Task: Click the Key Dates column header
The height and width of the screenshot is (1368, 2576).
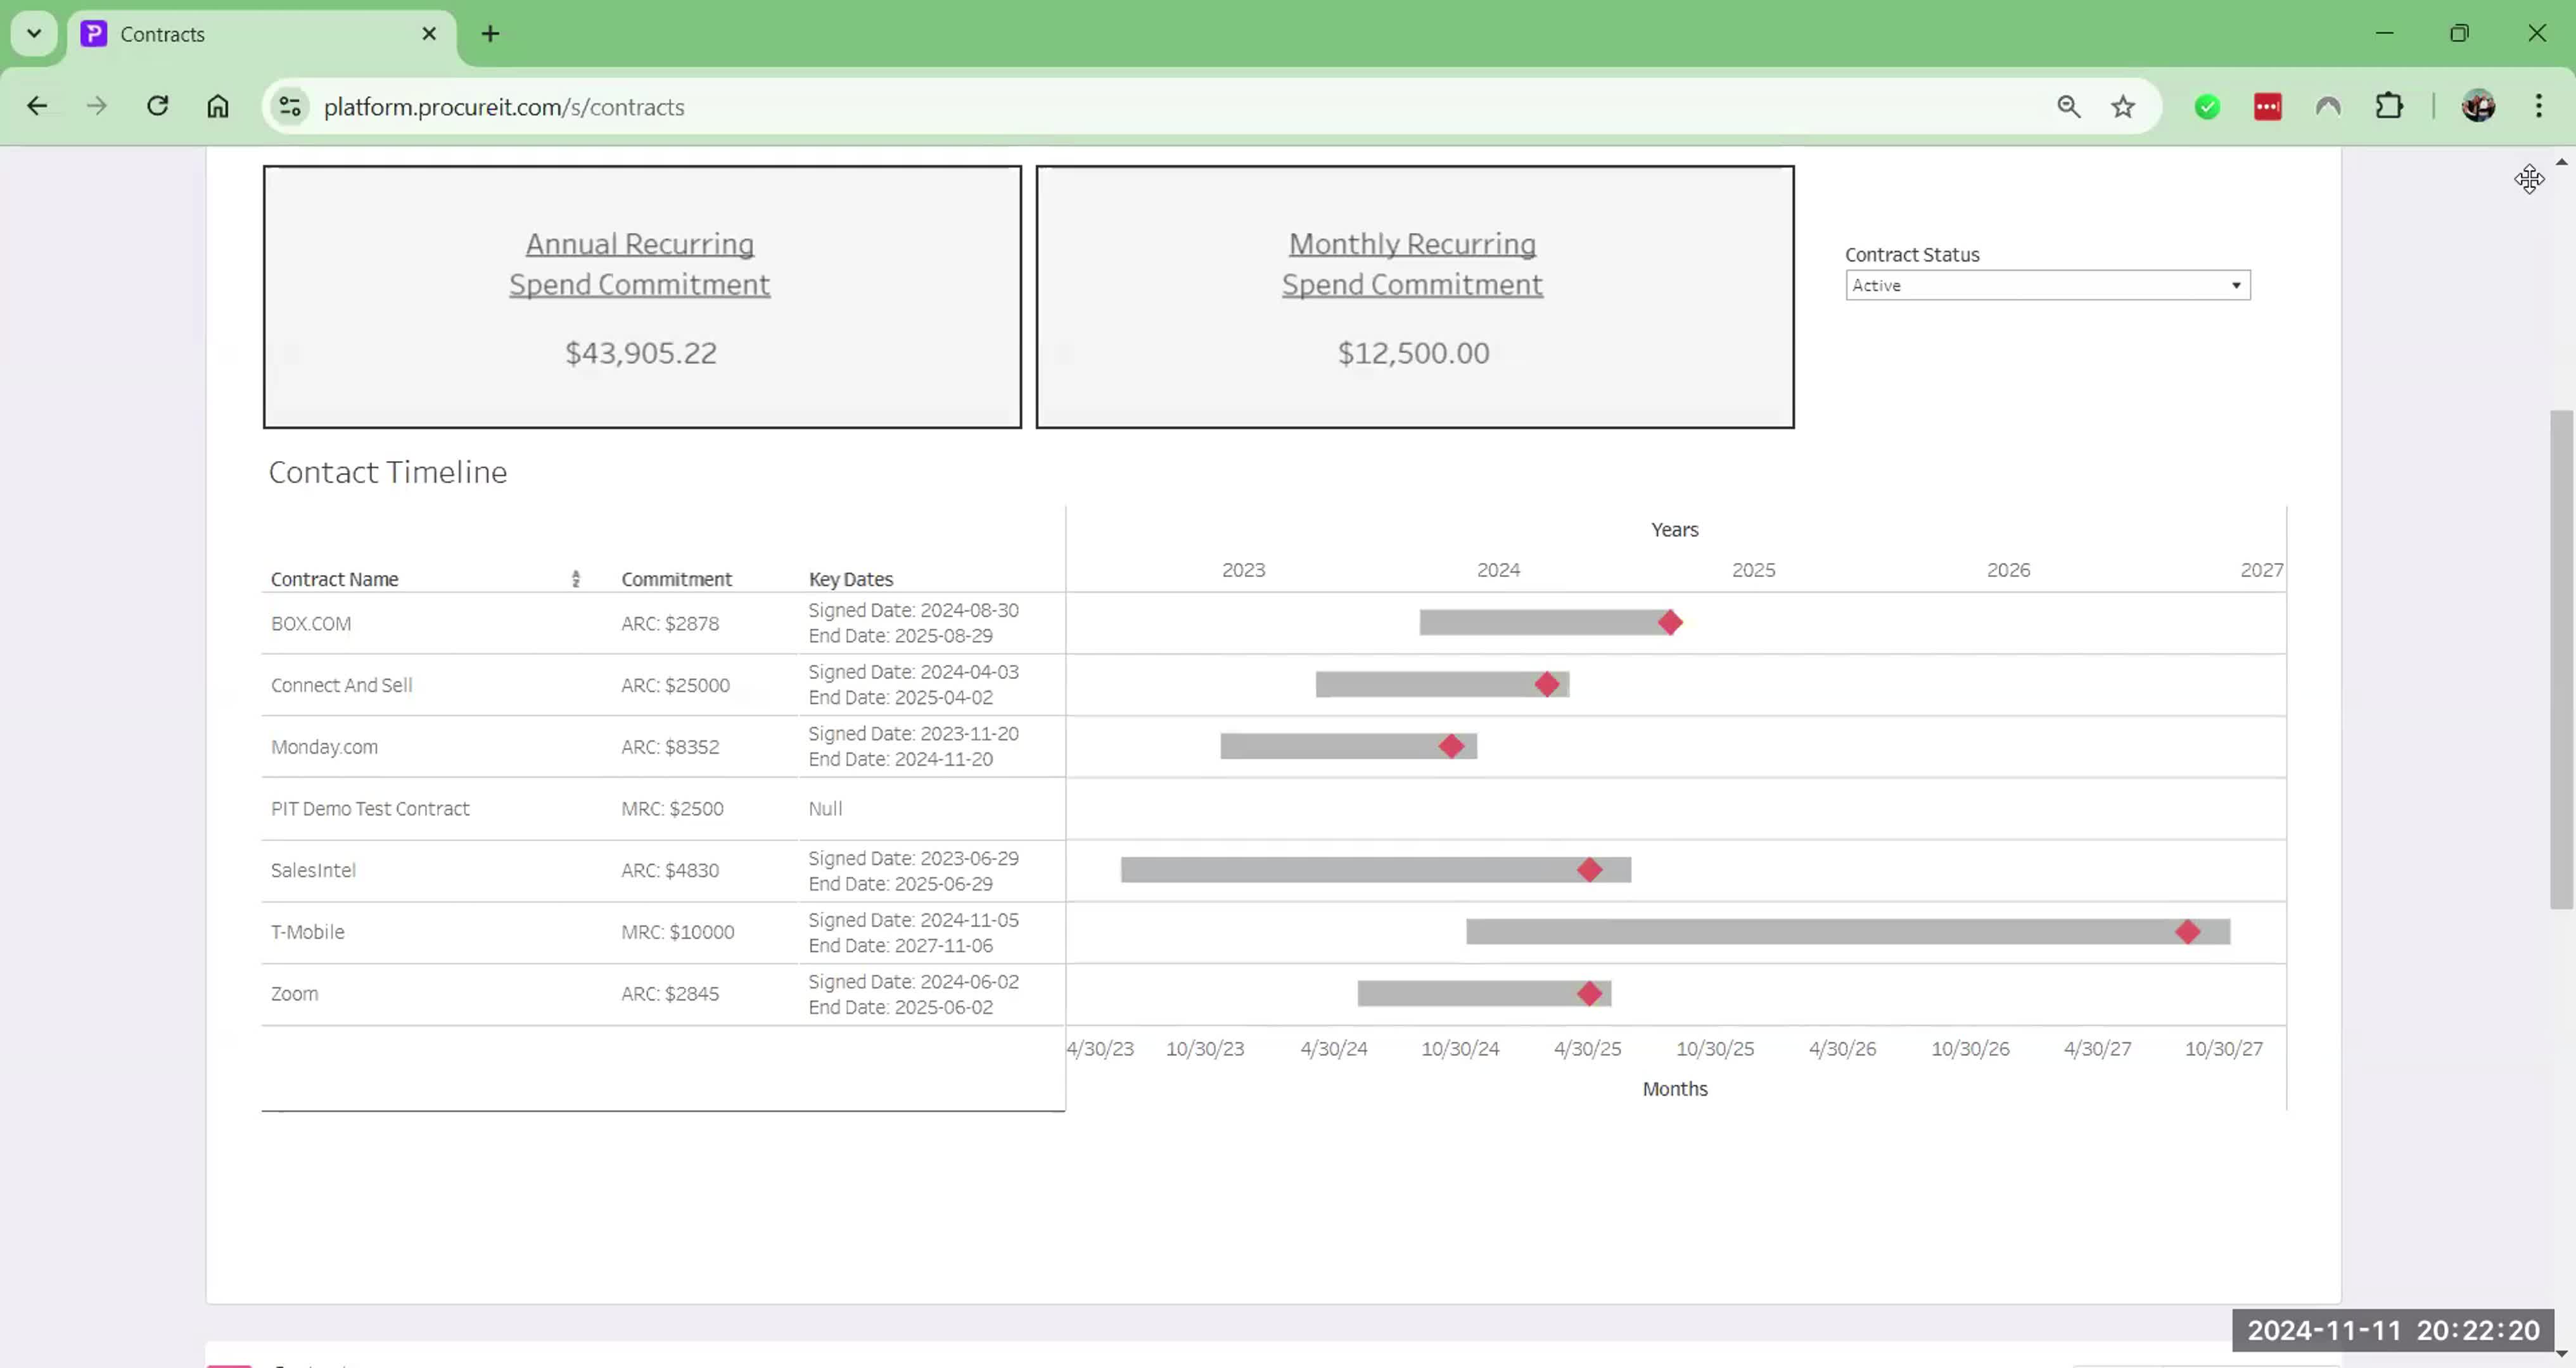Action: 851,579
